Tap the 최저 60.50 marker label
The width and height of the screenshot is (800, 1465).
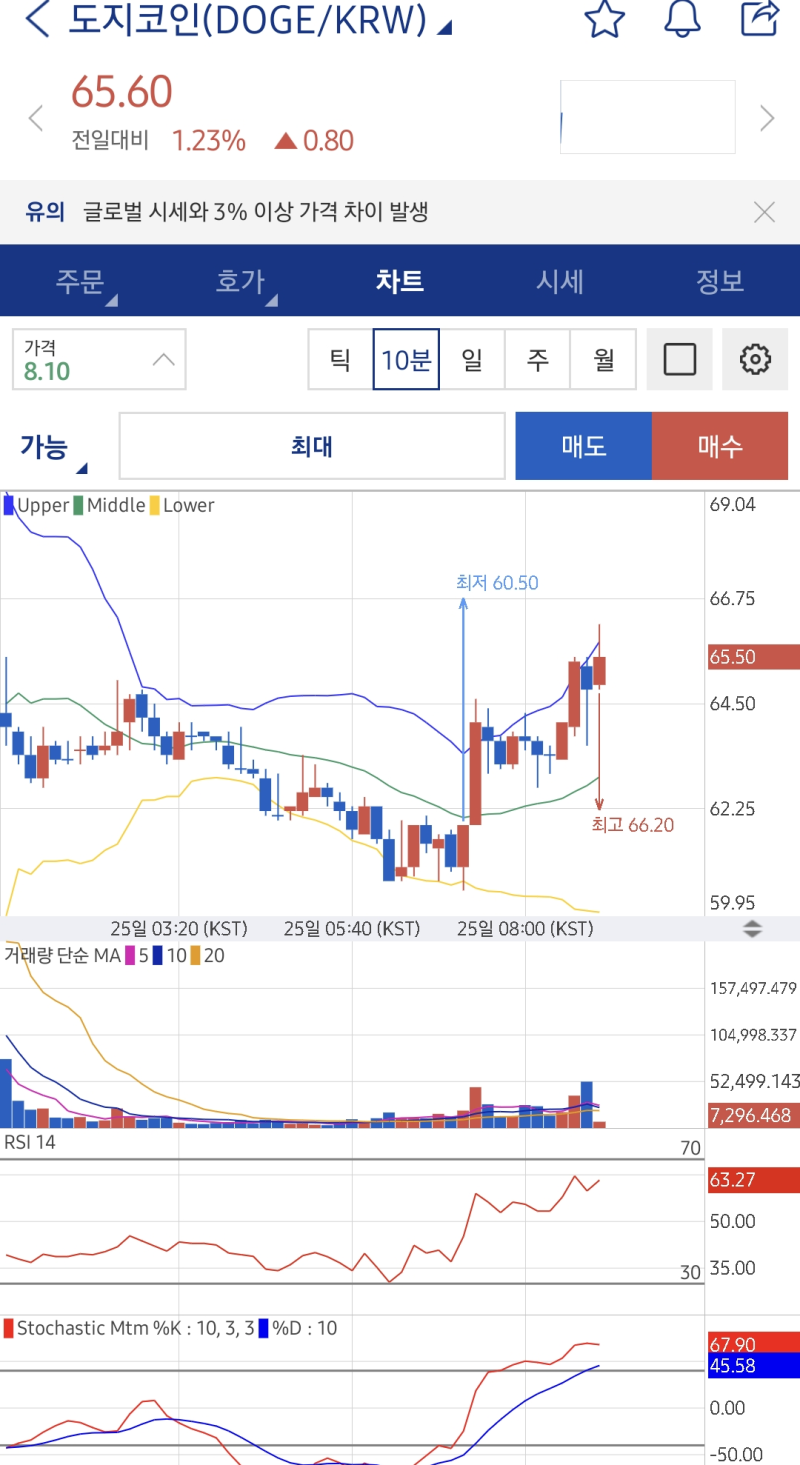point(496,582)
